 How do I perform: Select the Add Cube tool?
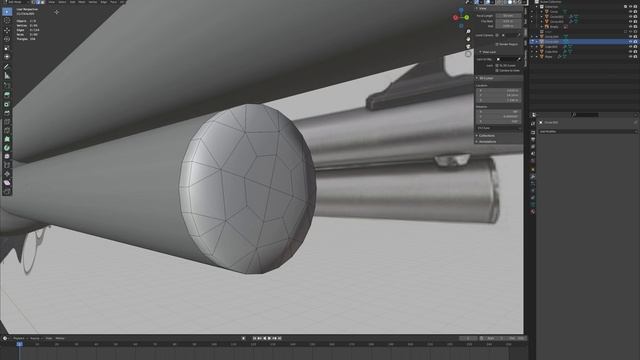pyautogui.click(x=7, y=86)
